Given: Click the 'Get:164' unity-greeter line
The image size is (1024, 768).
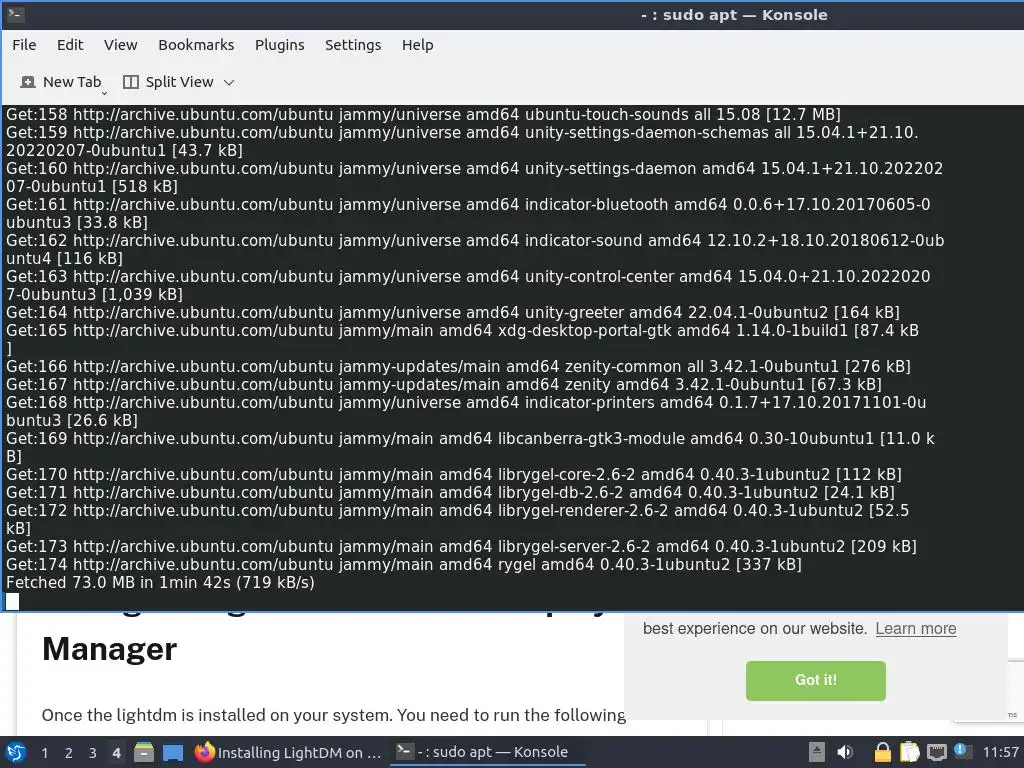Looking at the screenshot, I should click(453, 312).
